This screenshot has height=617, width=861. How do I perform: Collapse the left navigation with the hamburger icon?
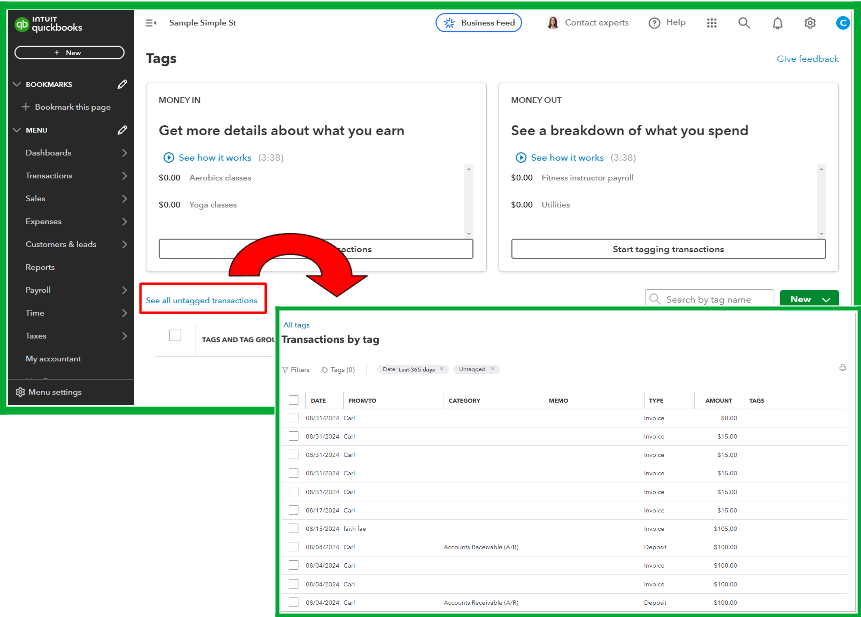[150, 23]
